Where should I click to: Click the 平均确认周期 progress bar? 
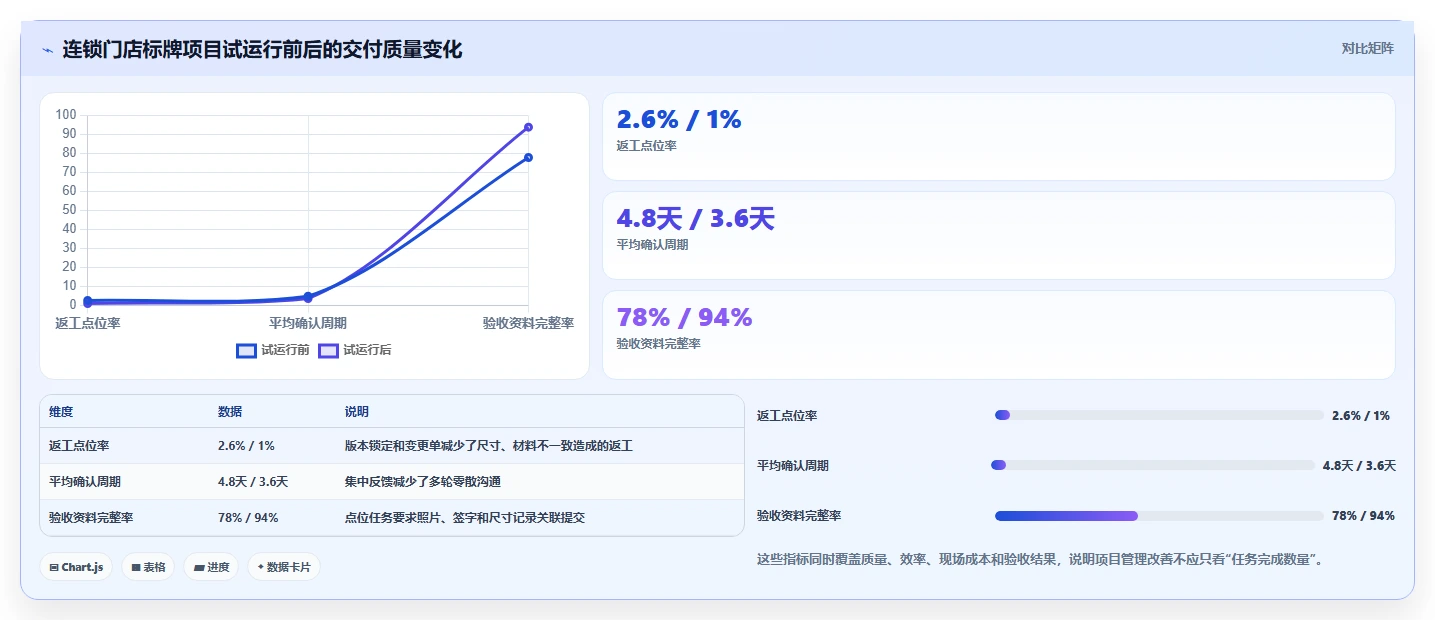pos(1153,465)
